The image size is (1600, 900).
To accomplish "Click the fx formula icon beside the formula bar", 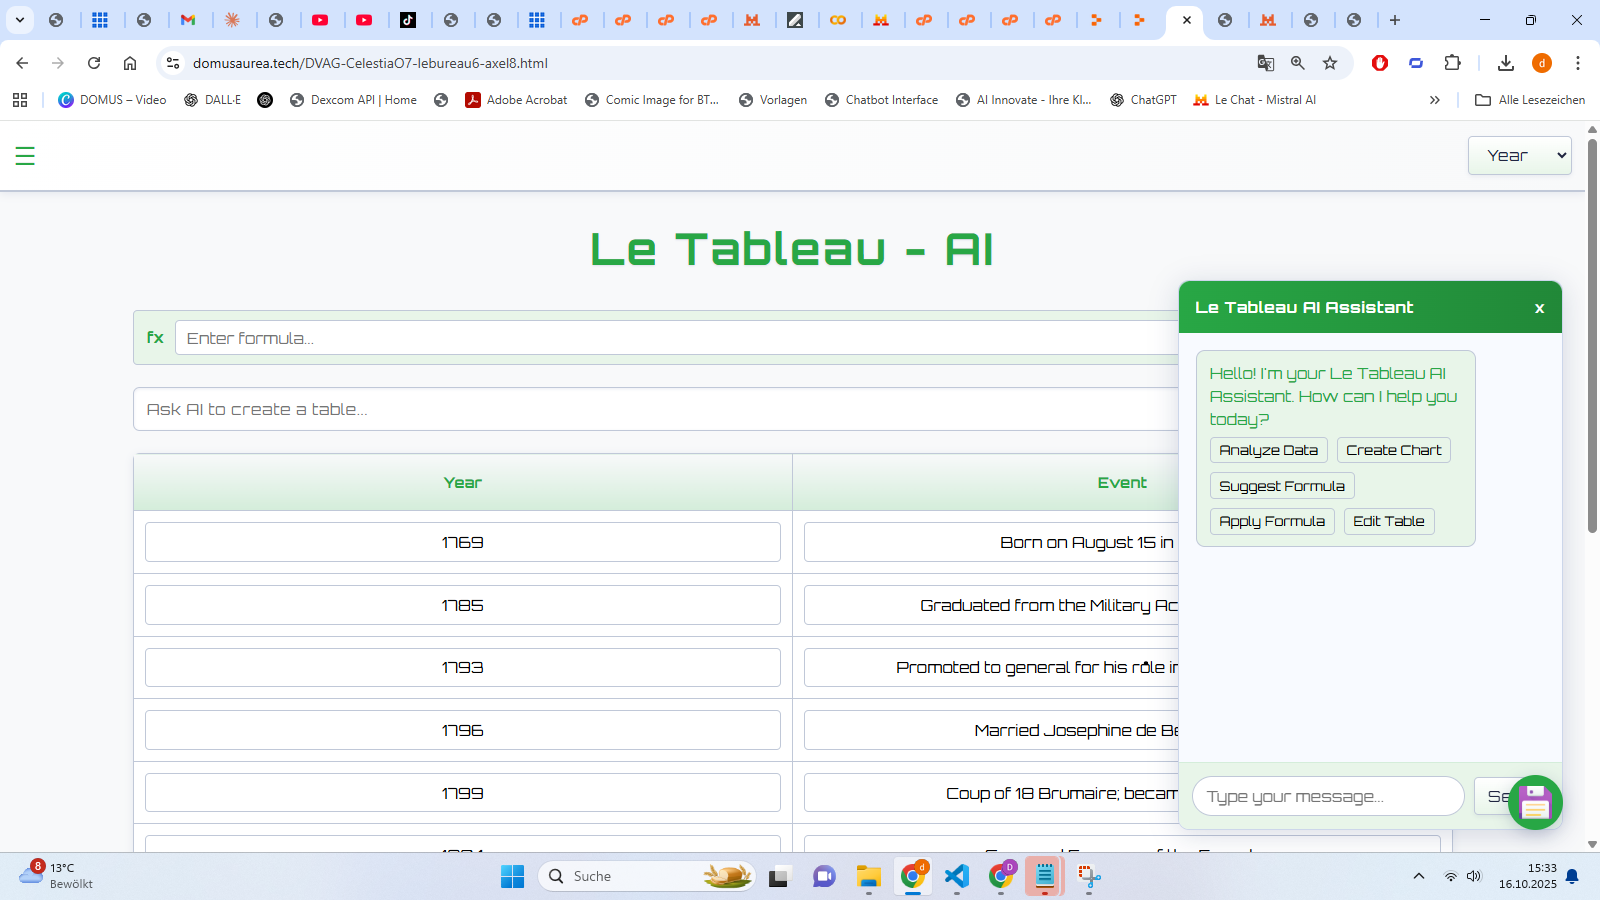I will click(155, 338).
